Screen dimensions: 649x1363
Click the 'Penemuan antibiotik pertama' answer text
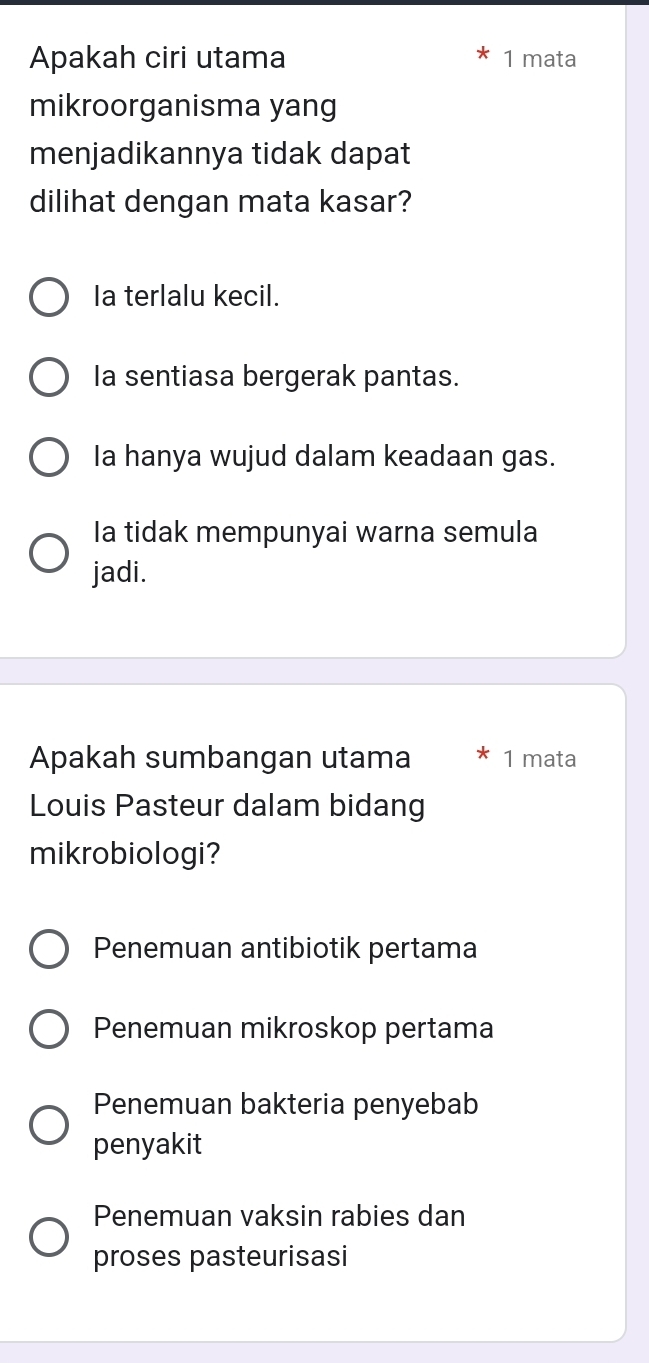[285, 948]
